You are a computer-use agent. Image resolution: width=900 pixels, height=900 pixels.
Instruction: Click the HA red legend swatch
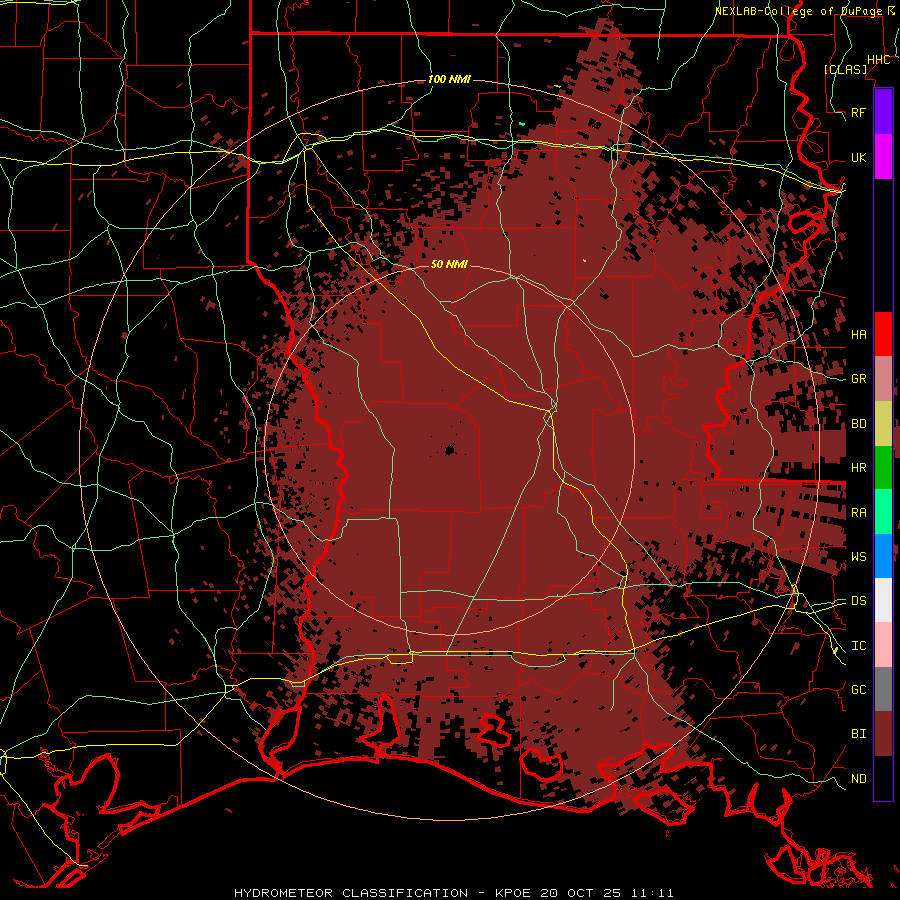point(883,334)
